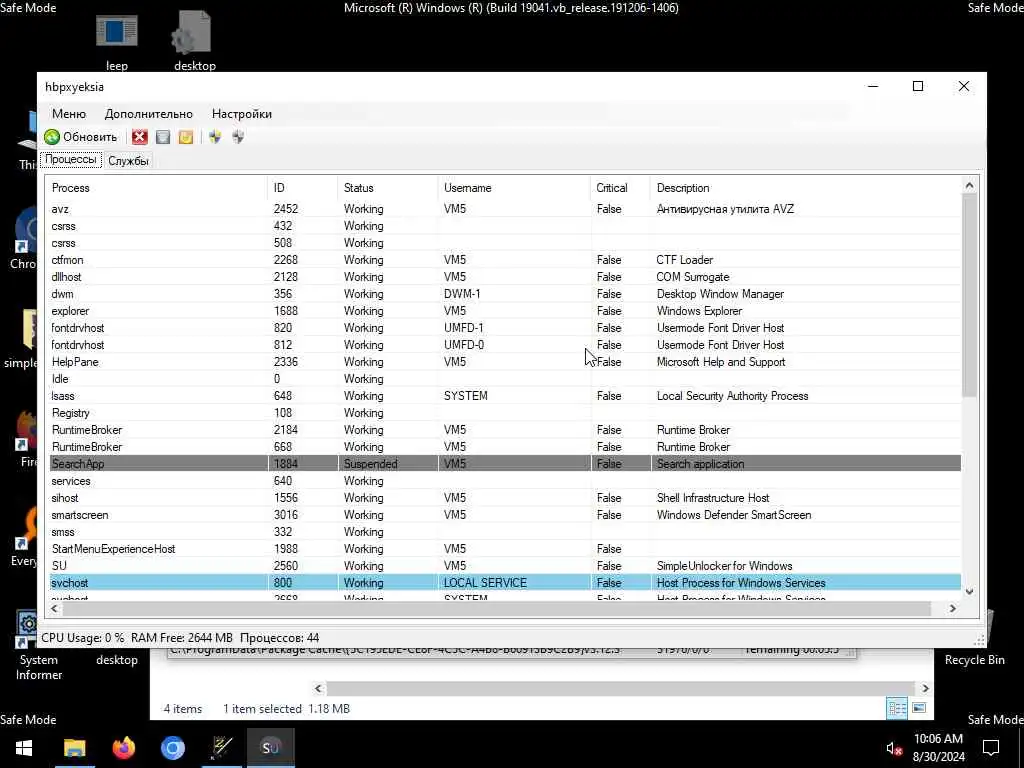1024x768 pixels.
Task: Switch Explorer window to large icons view
Action: point(919,708)
